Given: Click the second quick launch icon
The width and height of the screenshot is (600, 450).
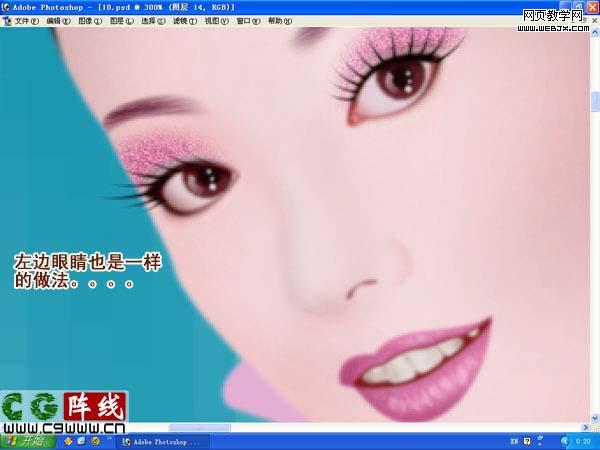Looking at the screenshot, I should [x=82, y=441].
